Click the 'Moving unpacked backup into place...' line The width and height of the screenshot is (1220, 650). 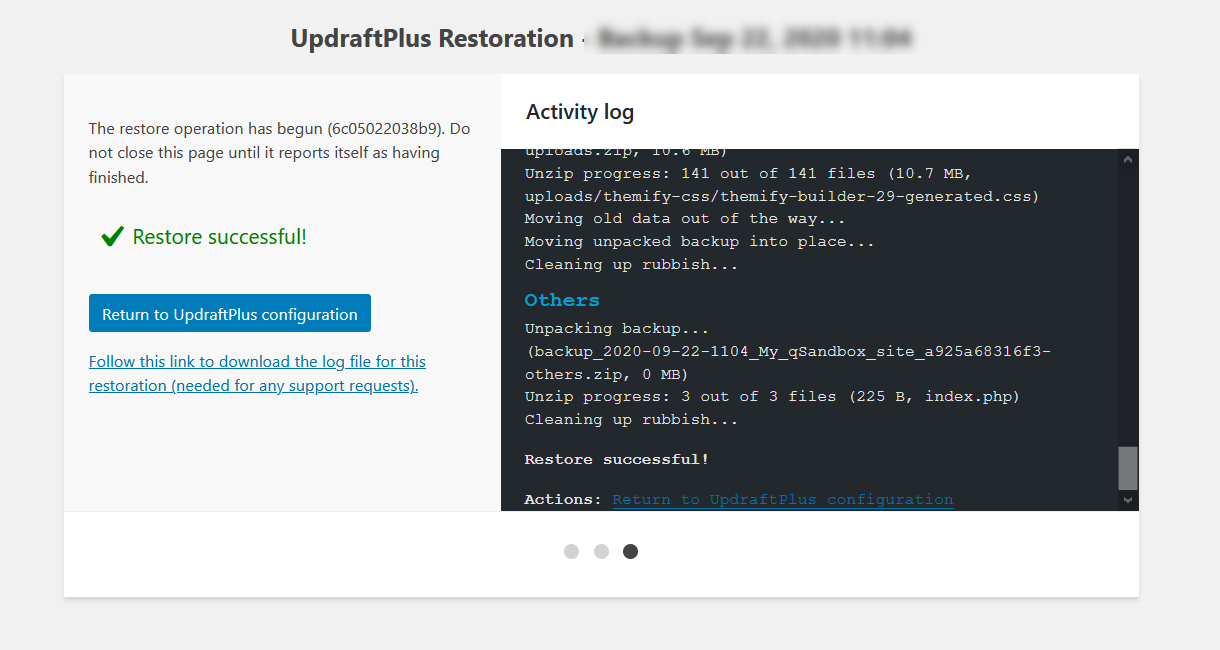point(700,241)
